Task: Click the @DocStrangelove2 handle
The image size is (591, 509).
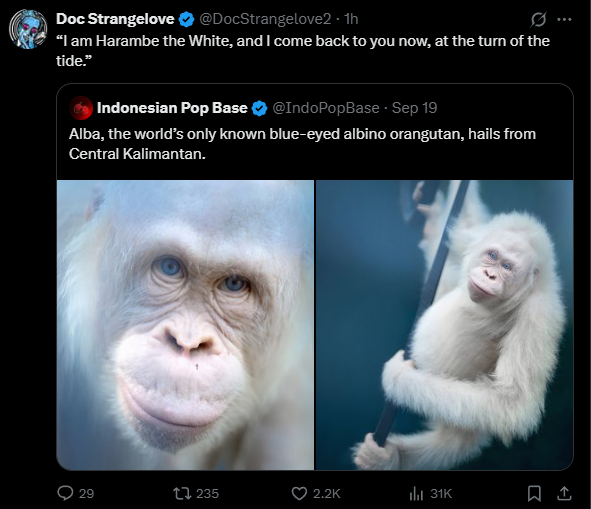Action: coord(265,19)
